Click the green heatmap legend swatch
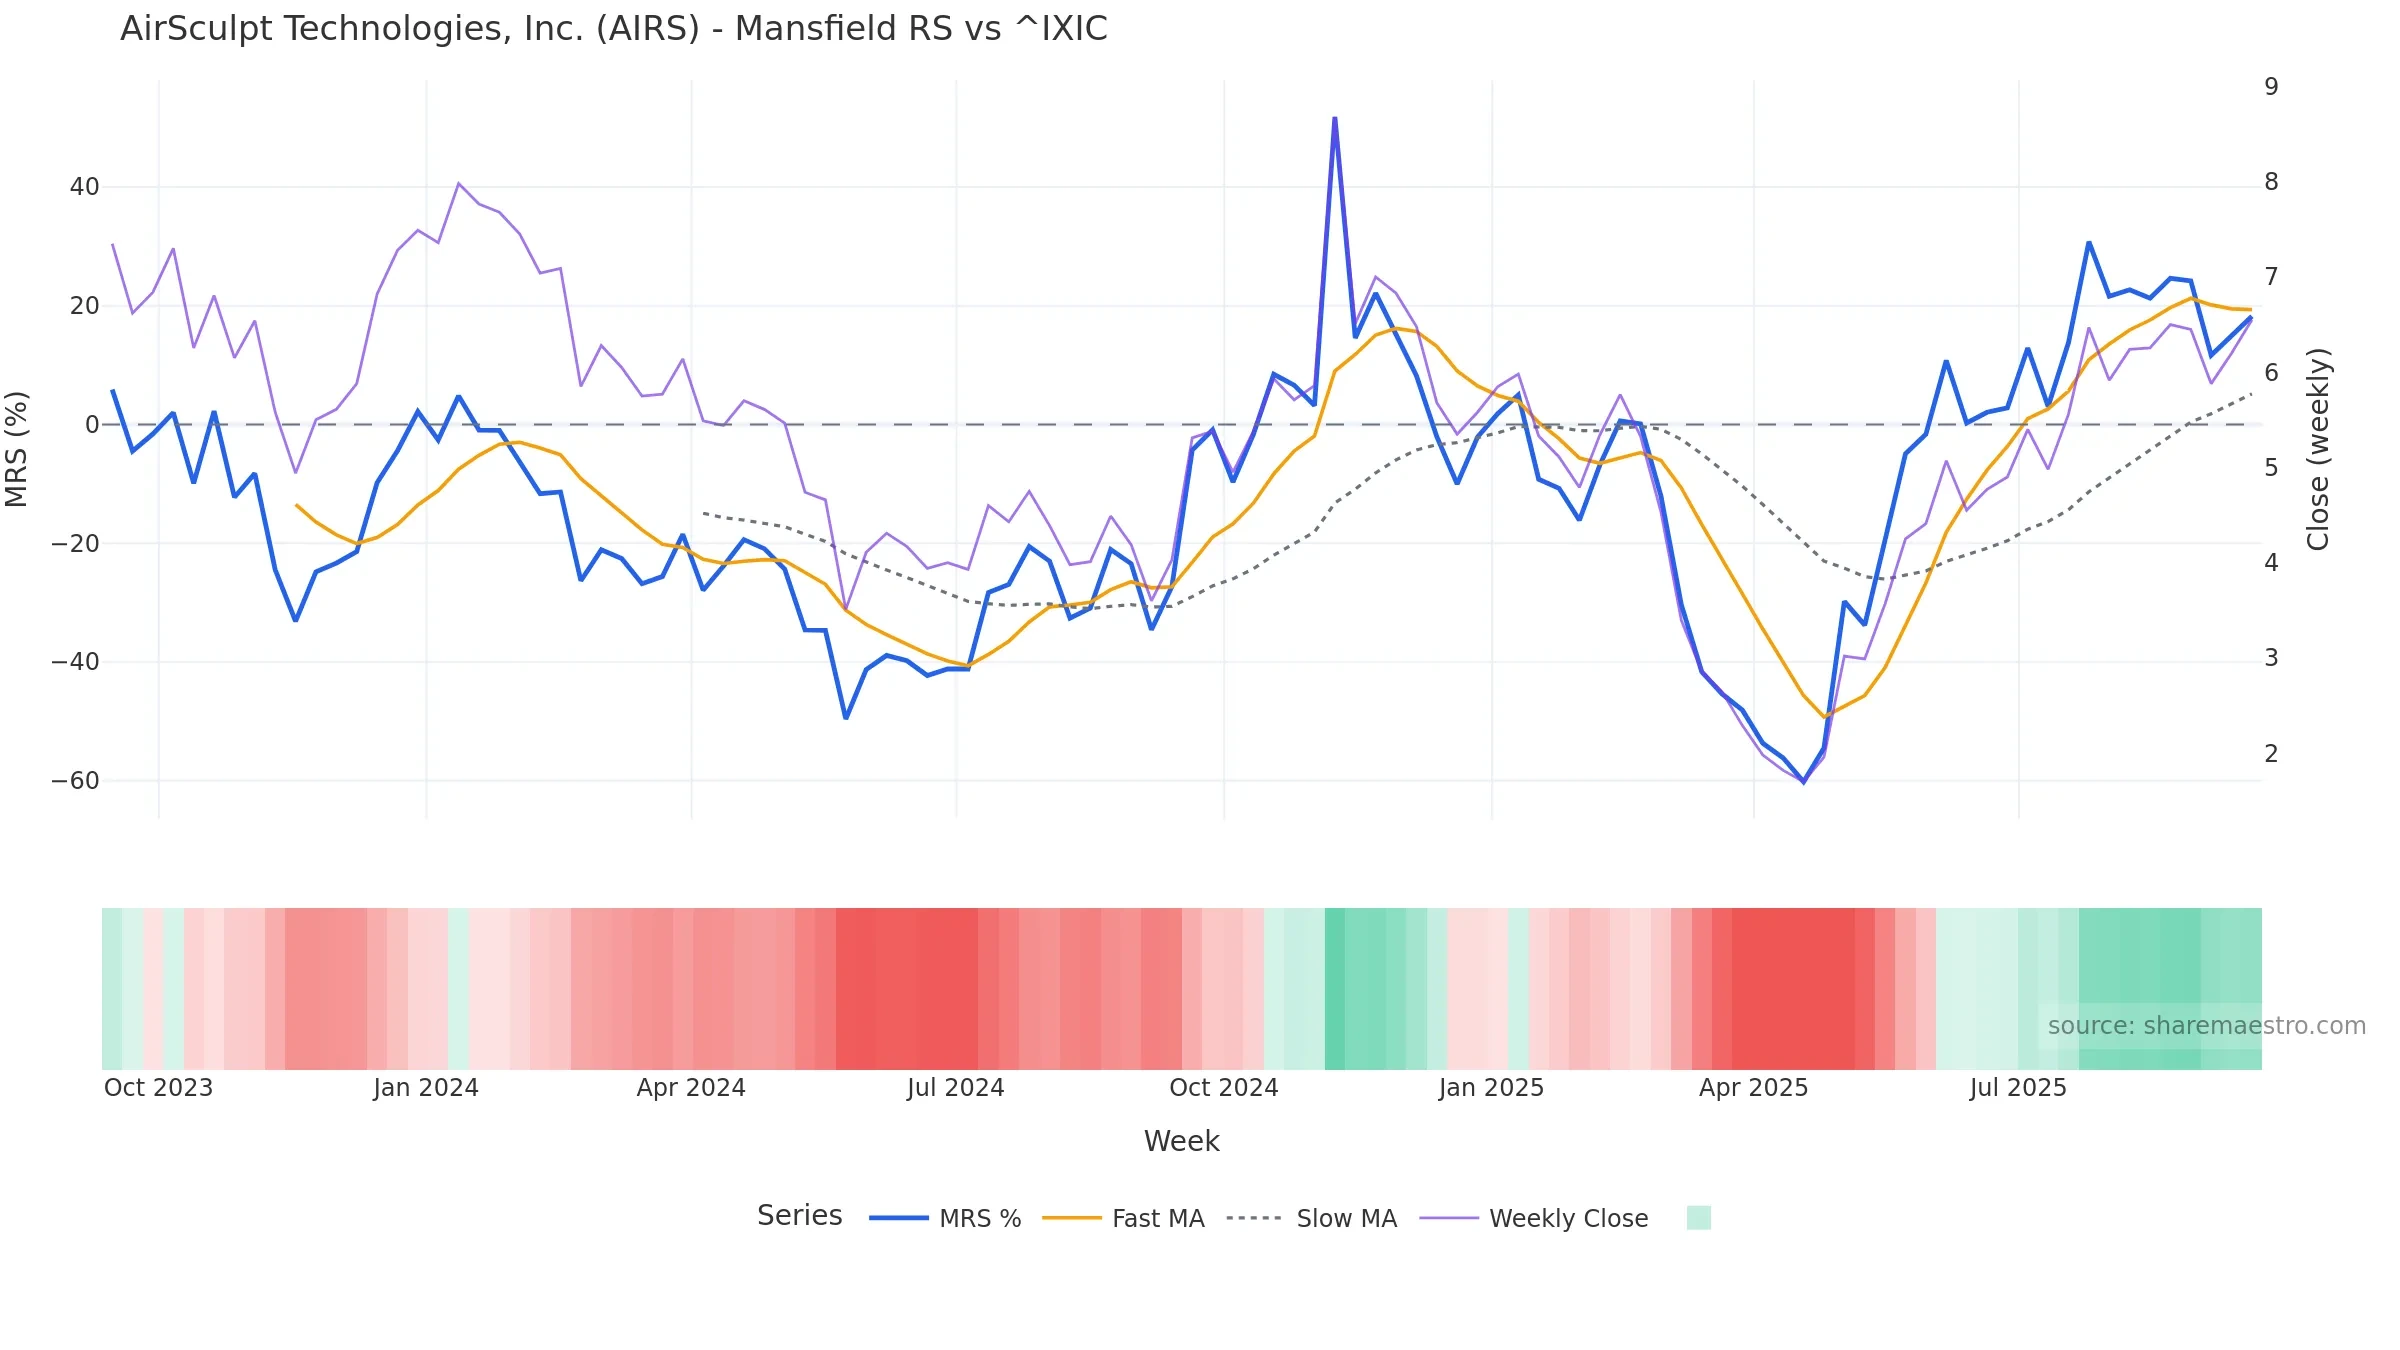2400x1350 pixels. pos(1698,1217)
